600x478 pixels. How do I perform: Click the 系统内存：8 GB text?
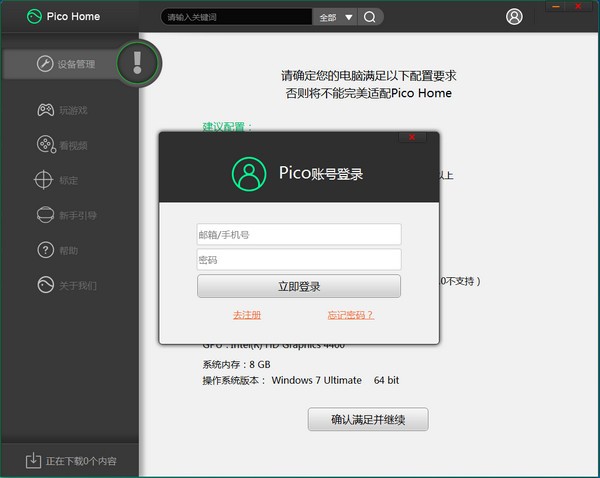(236, 364)
